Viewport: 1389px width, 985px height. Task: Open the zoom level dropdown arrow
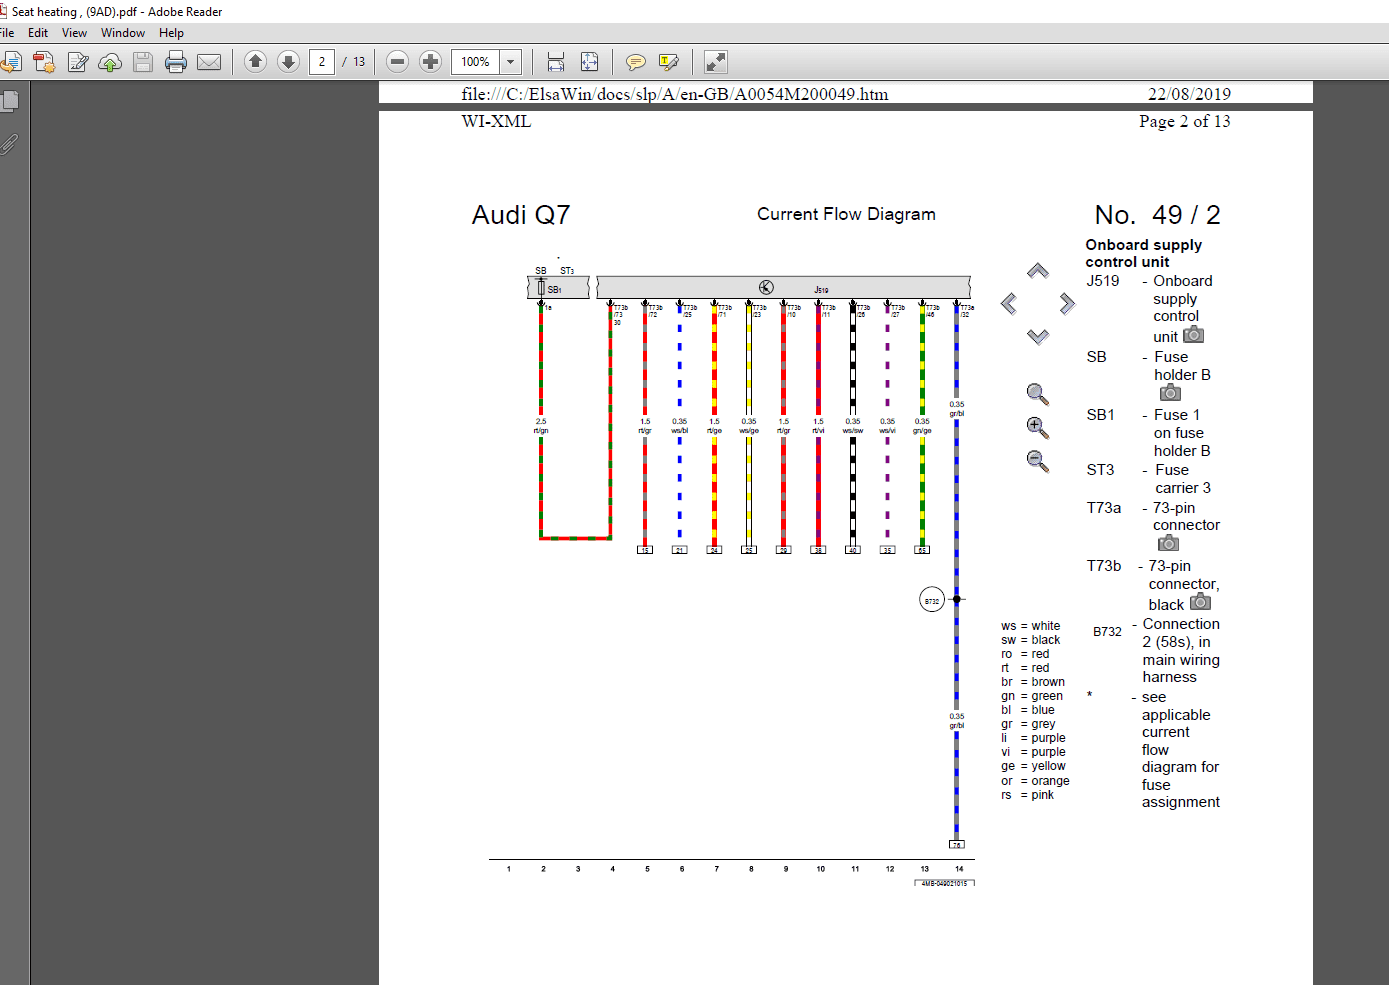(x=510, y=62)
